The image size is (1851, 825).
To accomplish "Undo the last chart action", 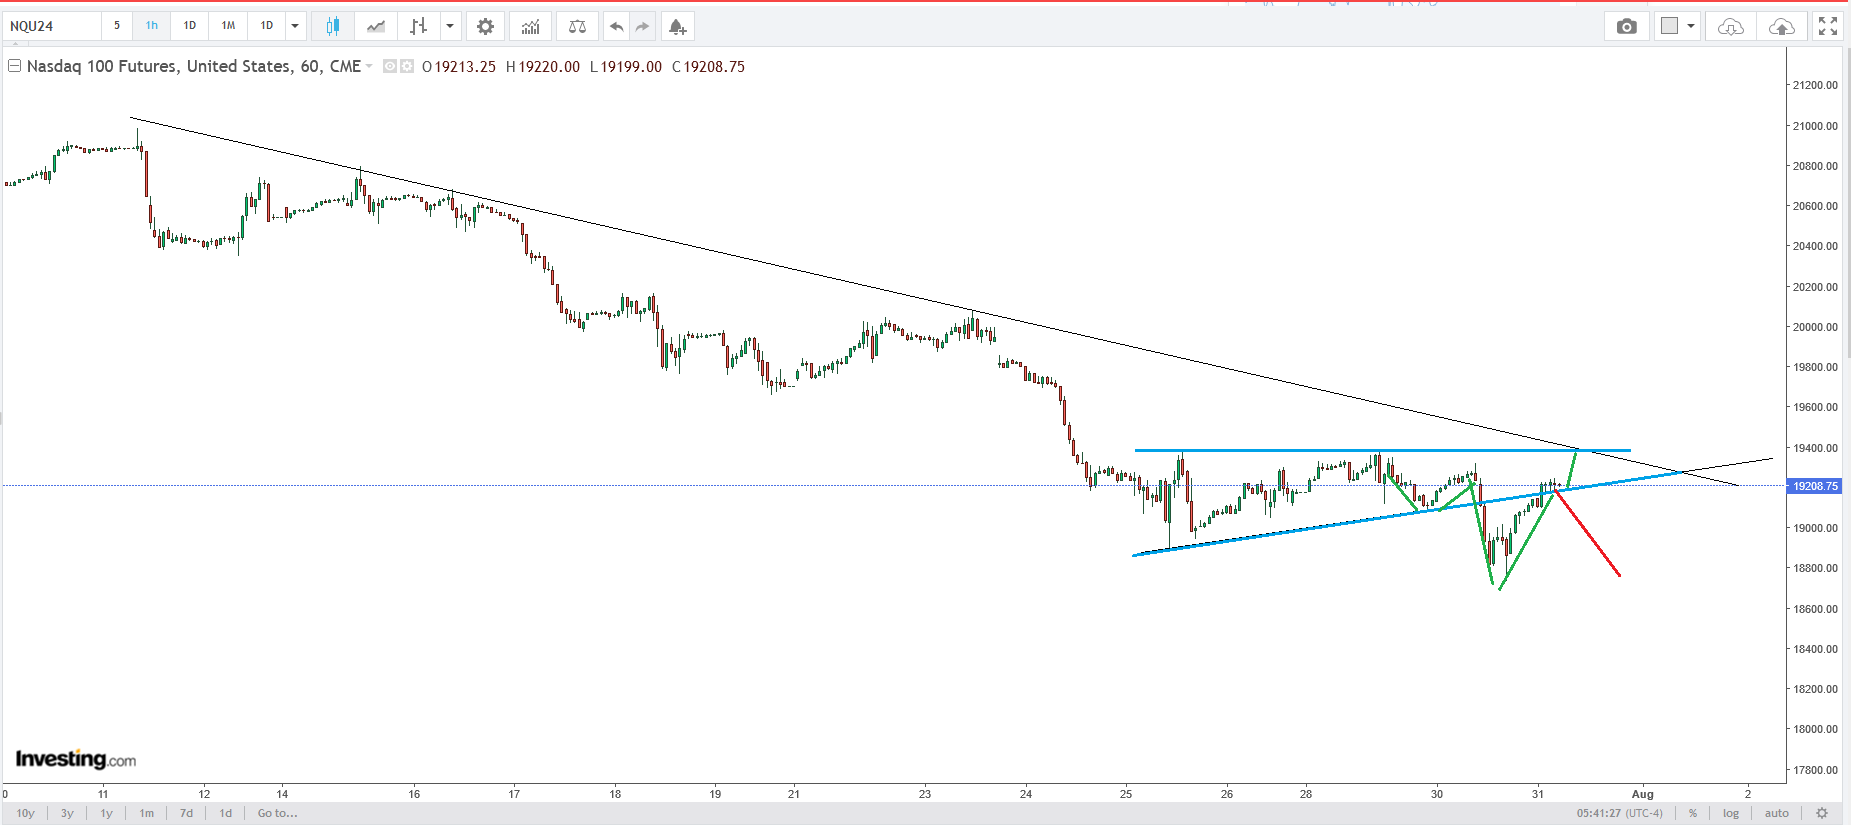I will (x=616, y=26).
